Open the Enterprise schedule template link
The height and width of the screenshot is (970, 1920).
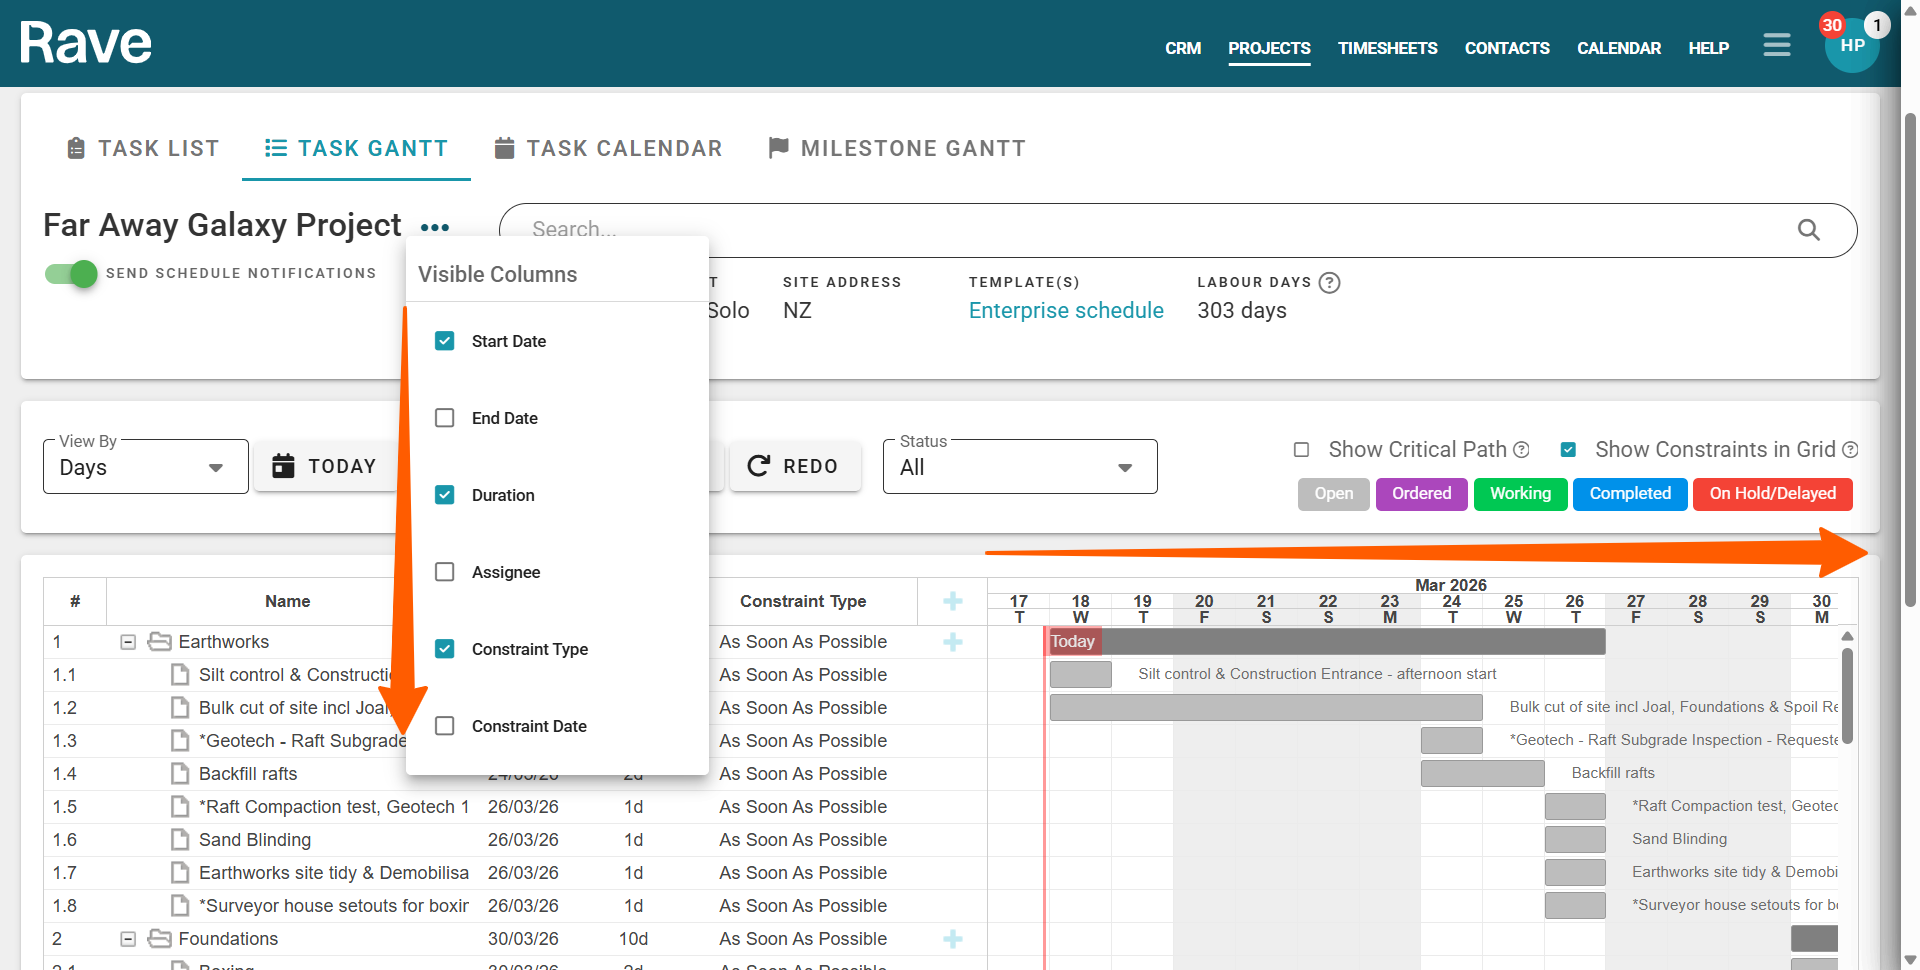1065,311
